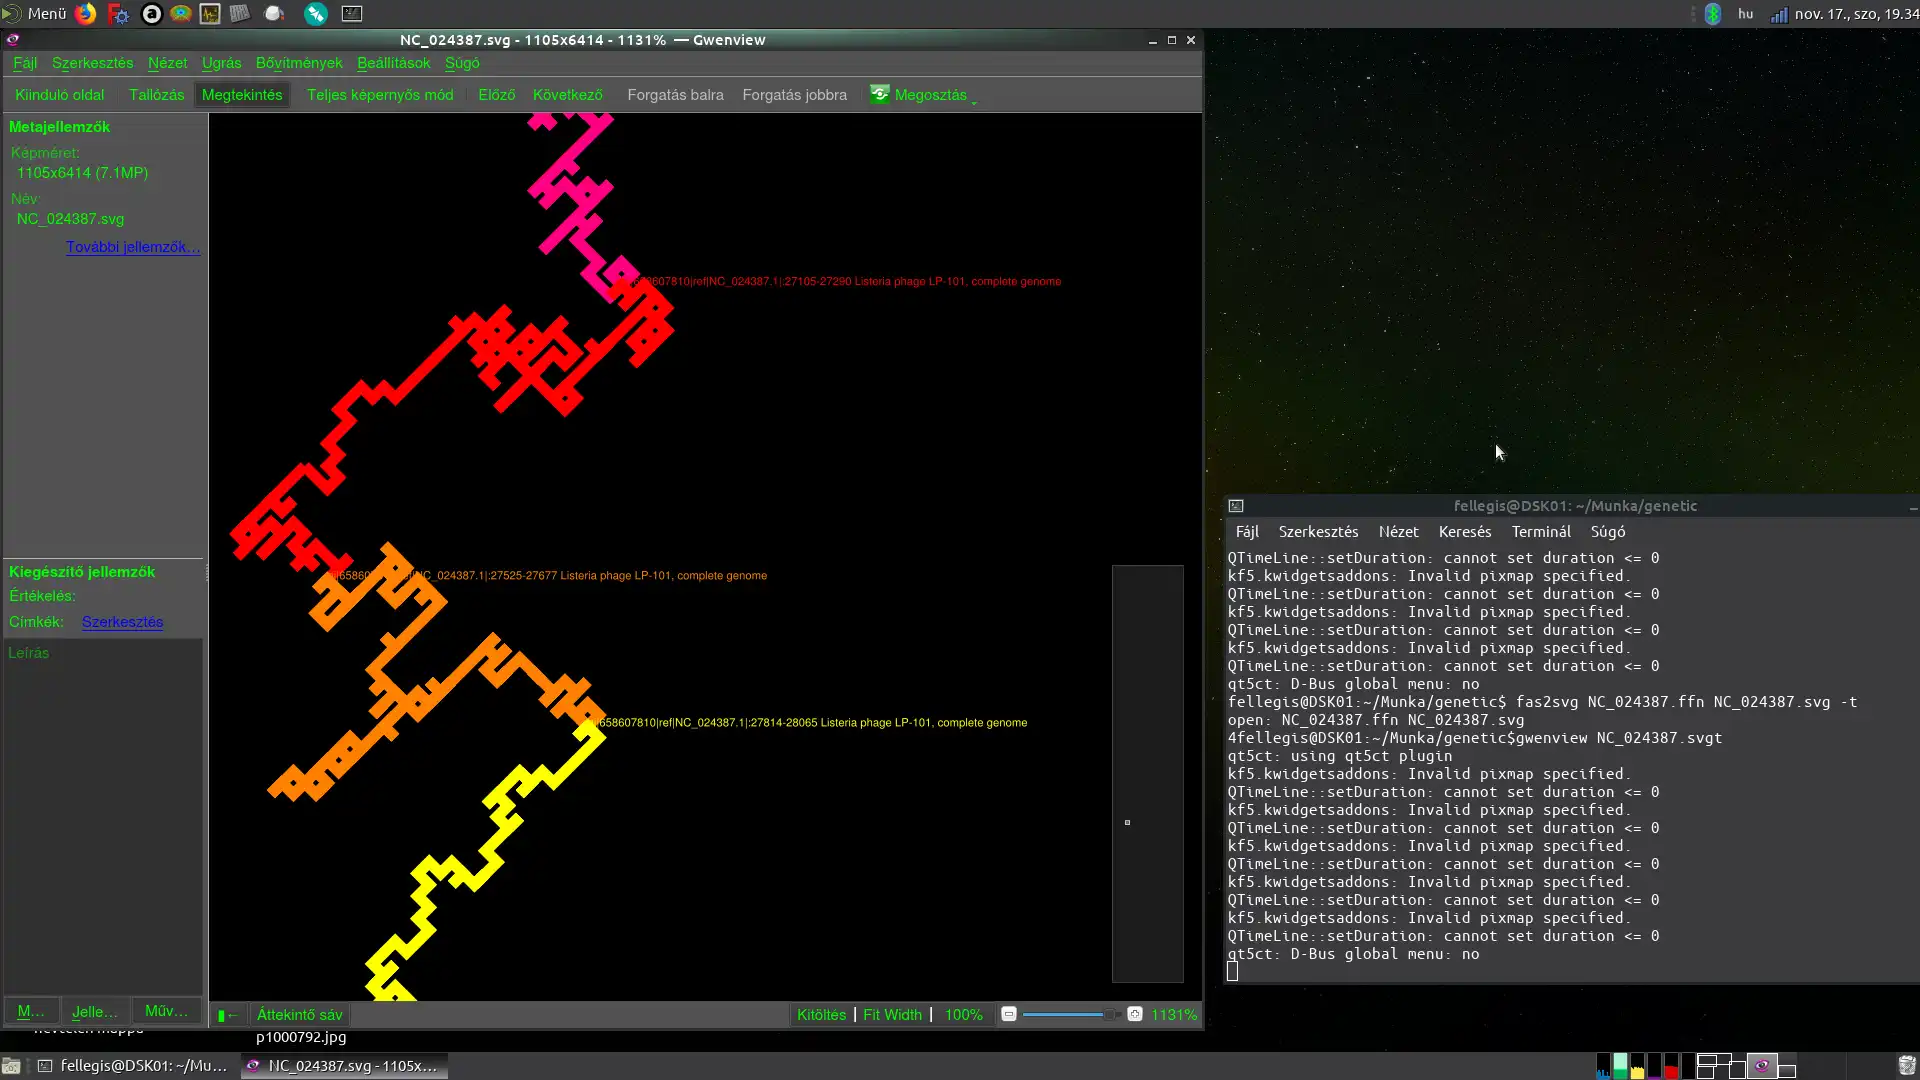
Task: Click the Fit Width zoom icon in status bar
Action: point(893,1014)
